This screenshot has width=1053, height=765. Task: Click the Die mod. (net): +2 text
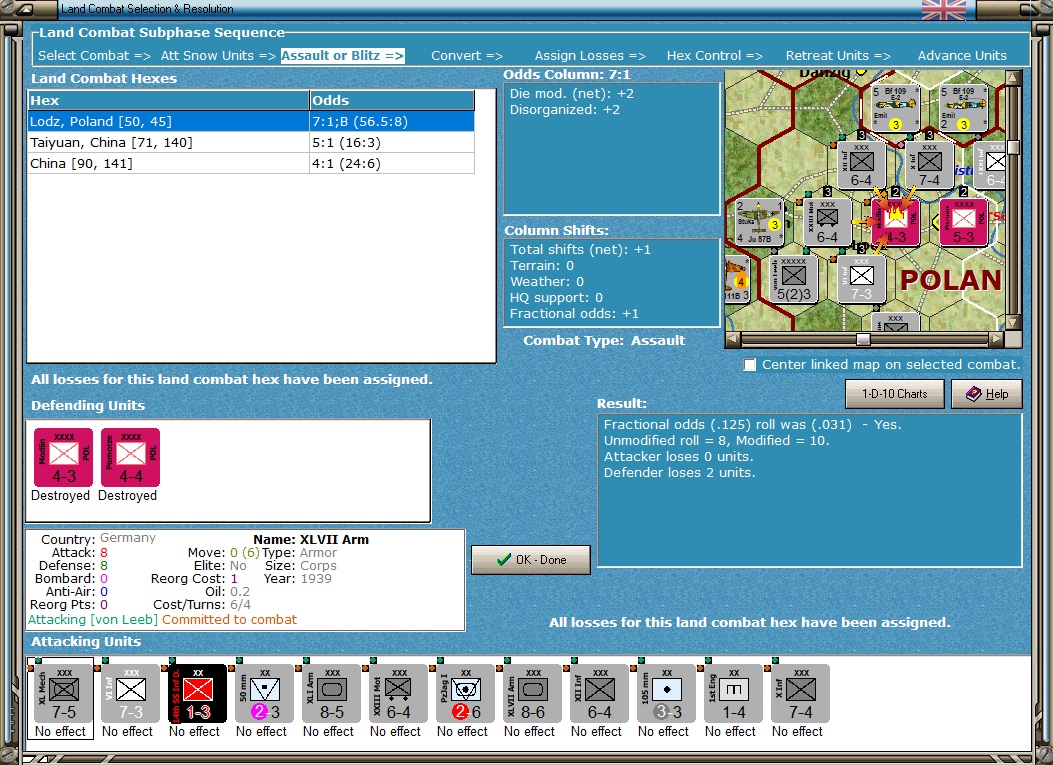(x=571, y=94)
